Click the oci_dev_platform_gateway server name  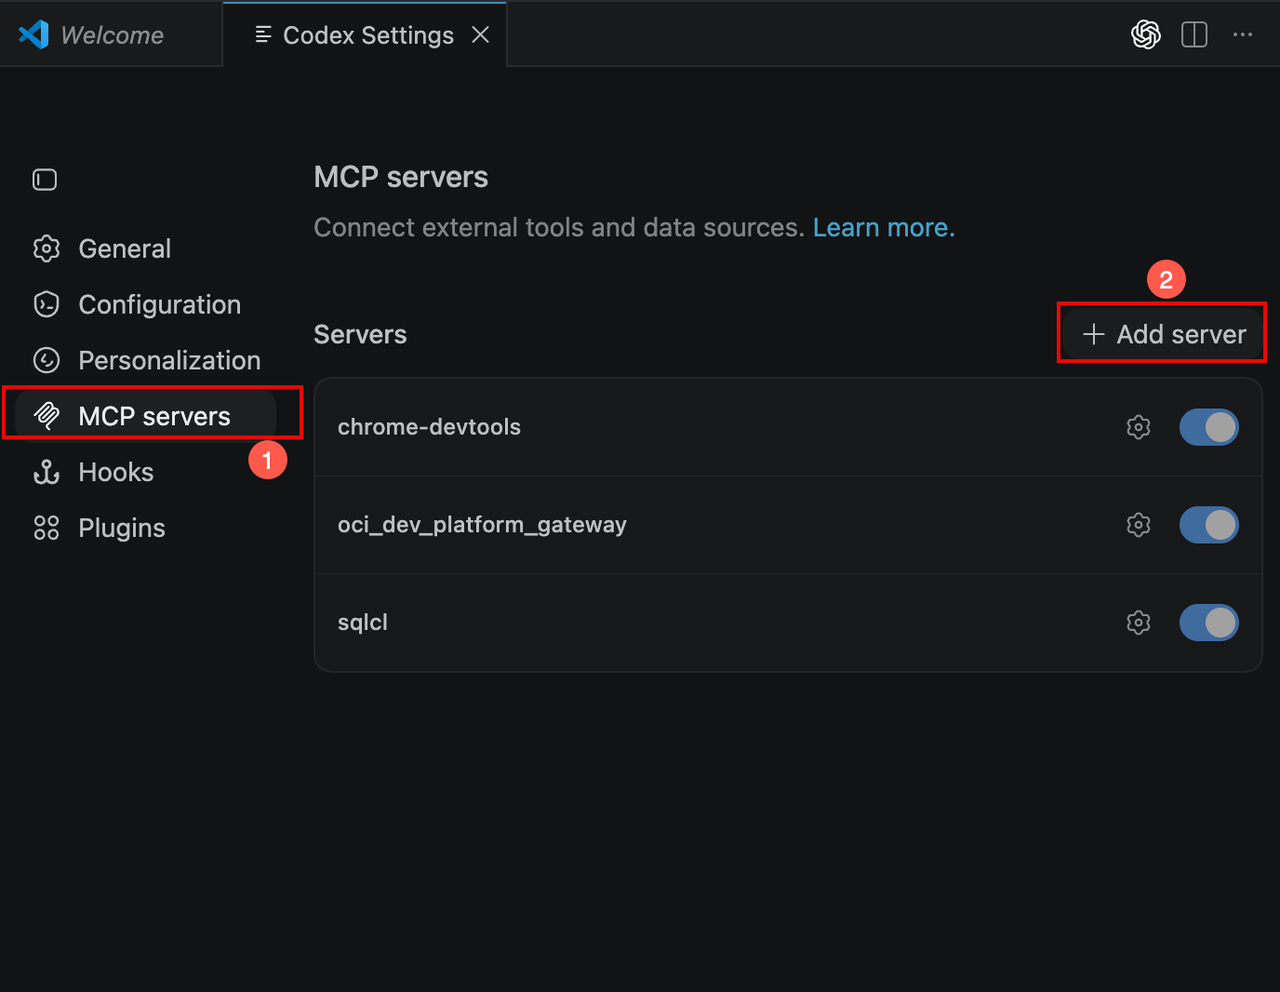(482, 525)
